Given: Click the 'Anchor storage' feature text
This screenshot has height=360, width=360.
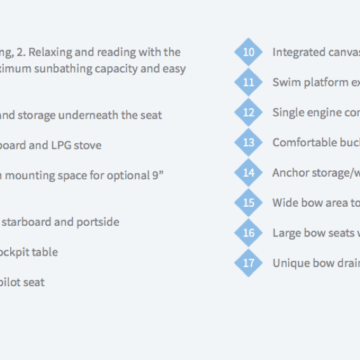Looking at the screenshot, I should pyautogui.click(x=316, y=173).
